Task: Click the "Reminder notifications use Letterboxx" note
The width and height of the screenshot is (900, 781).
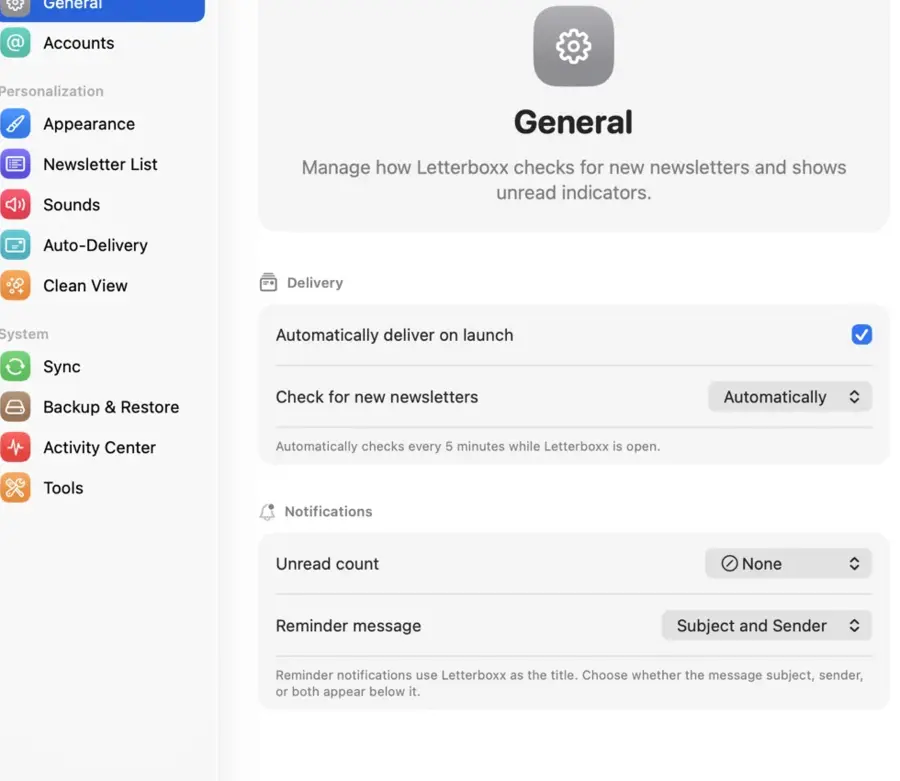Action: (569, 683)
